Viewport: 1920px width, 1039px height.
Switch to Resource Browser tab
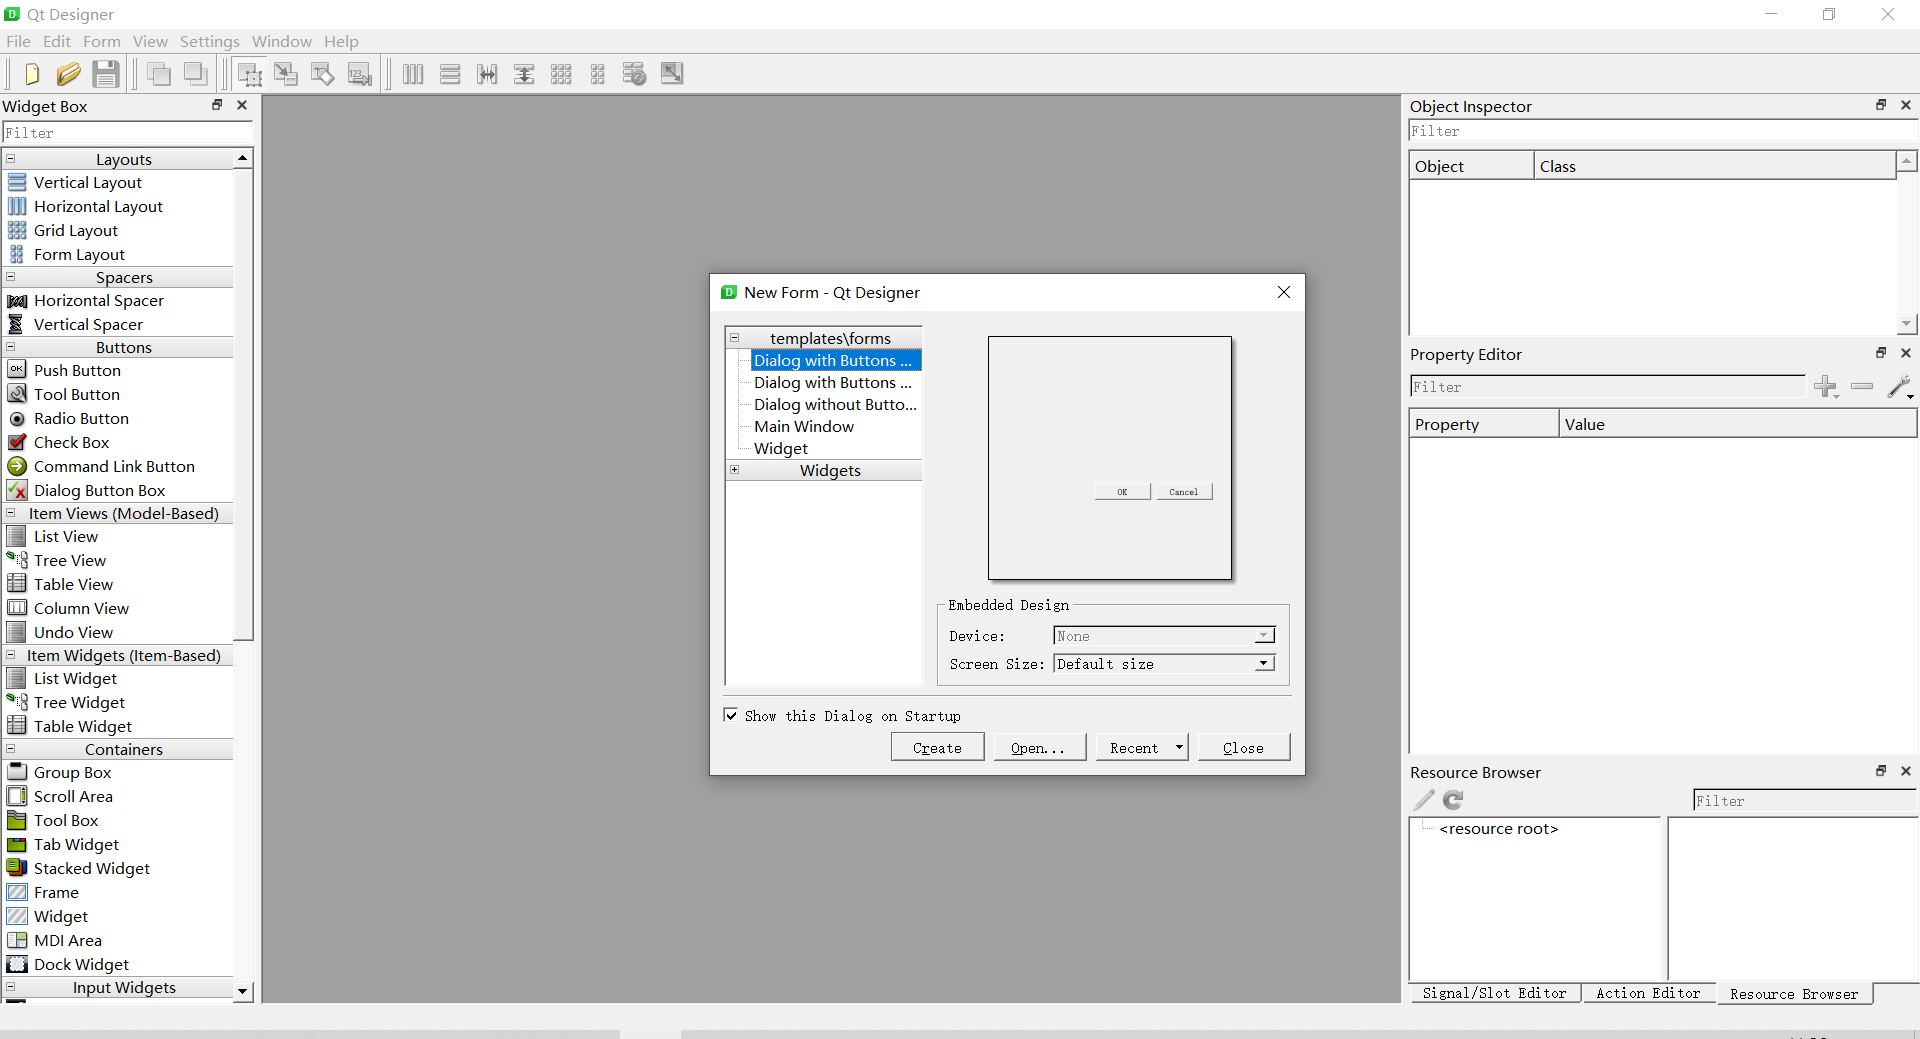(x=1794, y=994)
